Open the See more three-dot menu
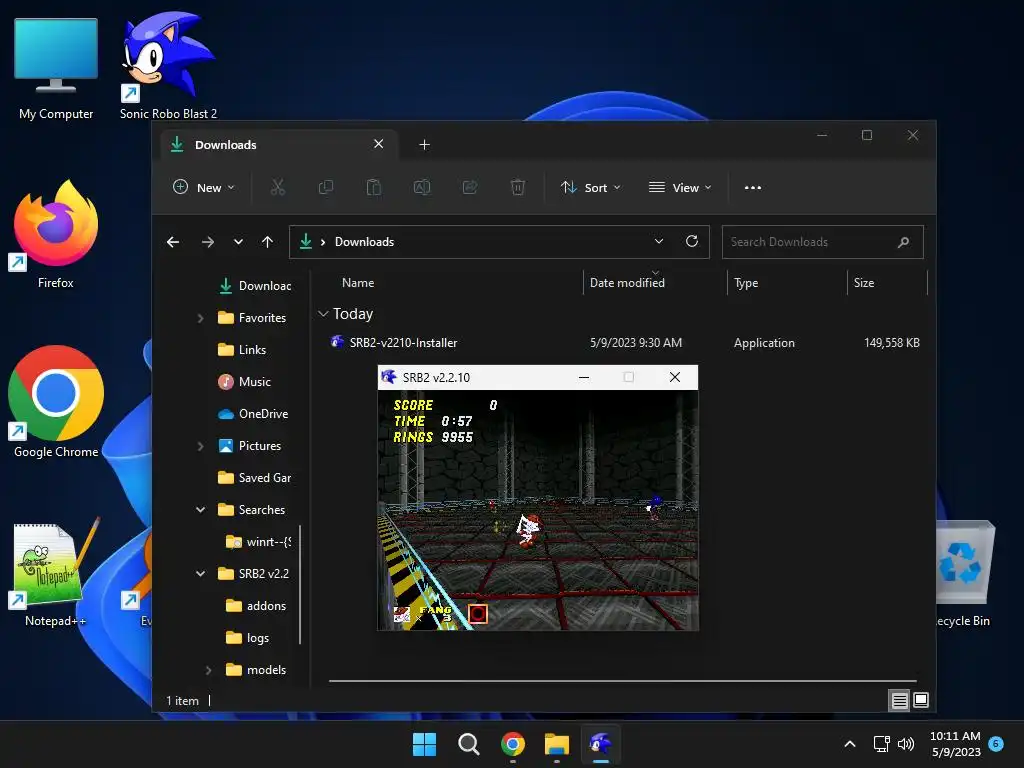Screen dimensions: 1024x768 [x=752, y=187]
